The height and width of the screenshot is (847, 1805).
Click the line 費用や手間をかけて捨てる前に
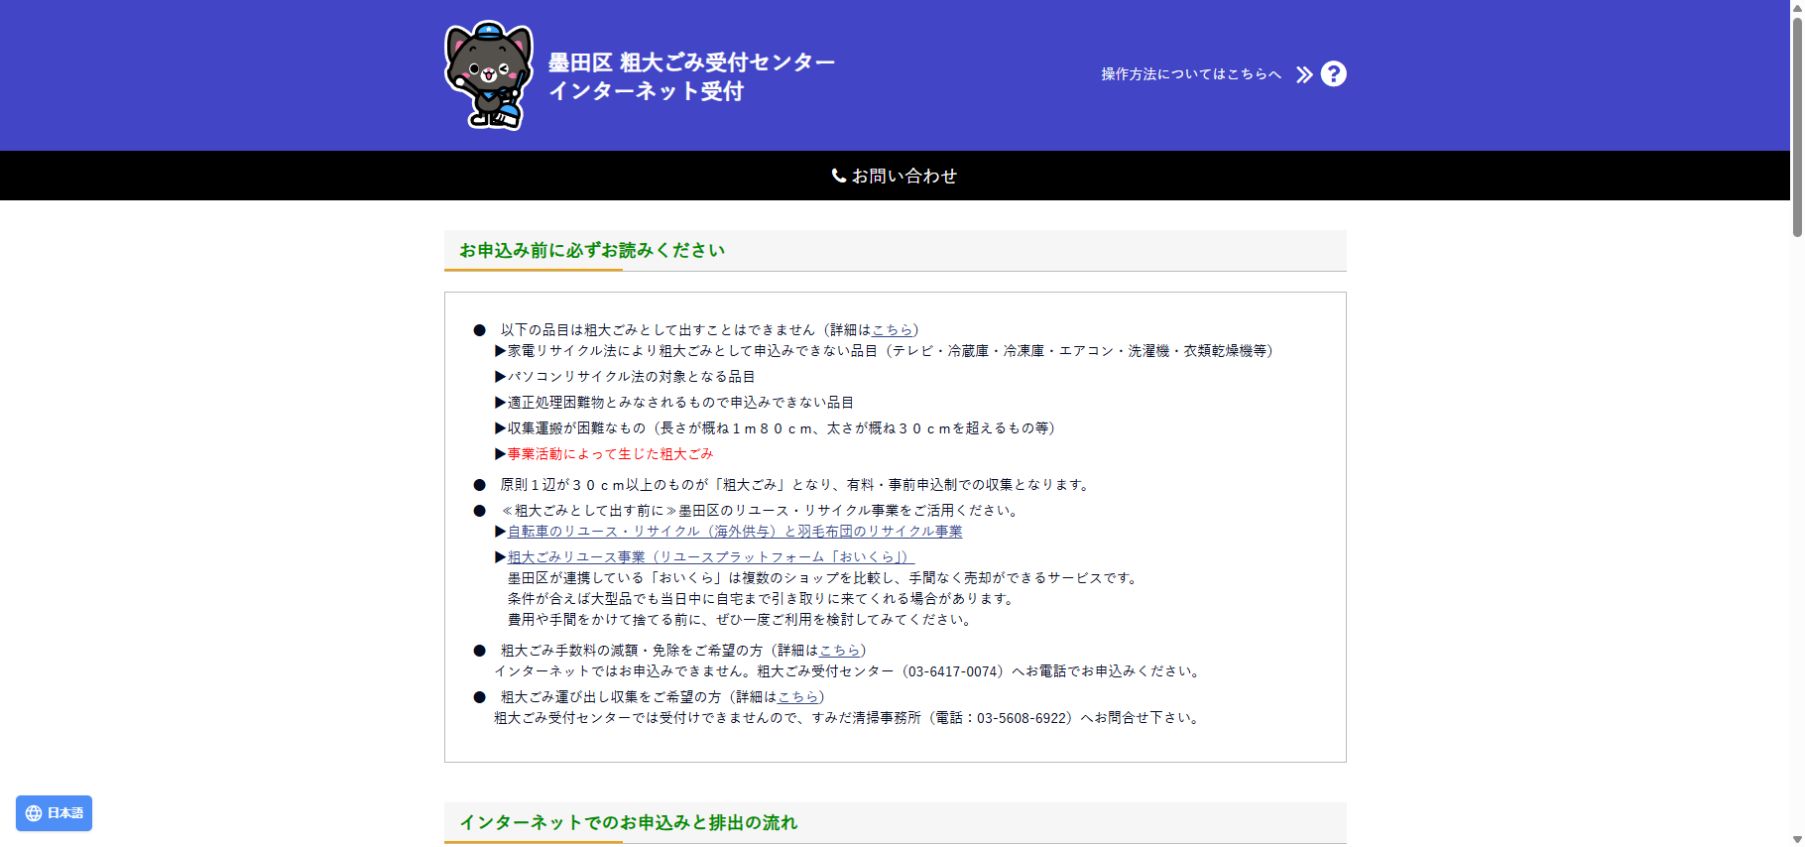739,620
